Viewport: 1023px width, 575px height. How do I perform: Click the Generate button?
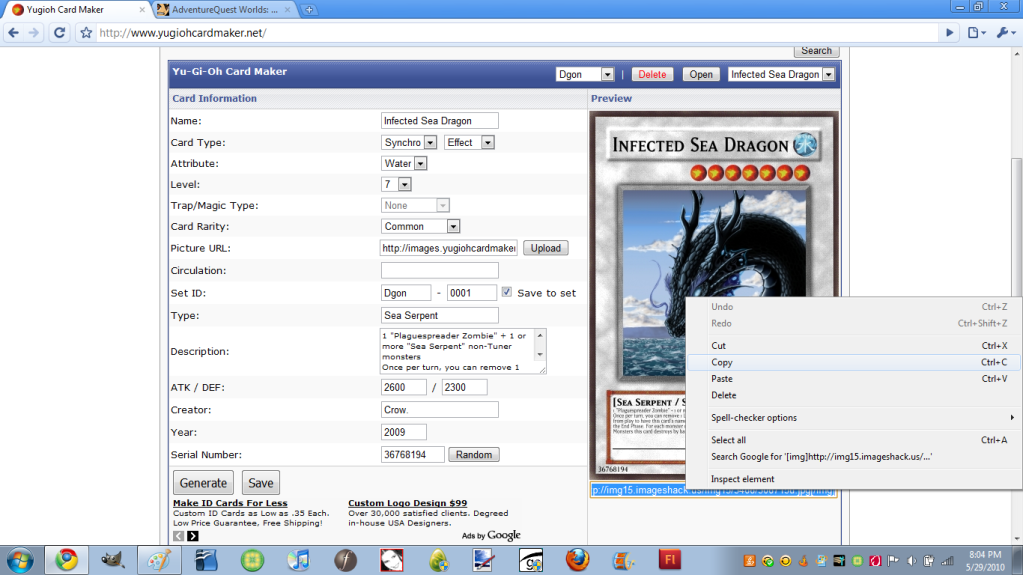pos(203,482)
